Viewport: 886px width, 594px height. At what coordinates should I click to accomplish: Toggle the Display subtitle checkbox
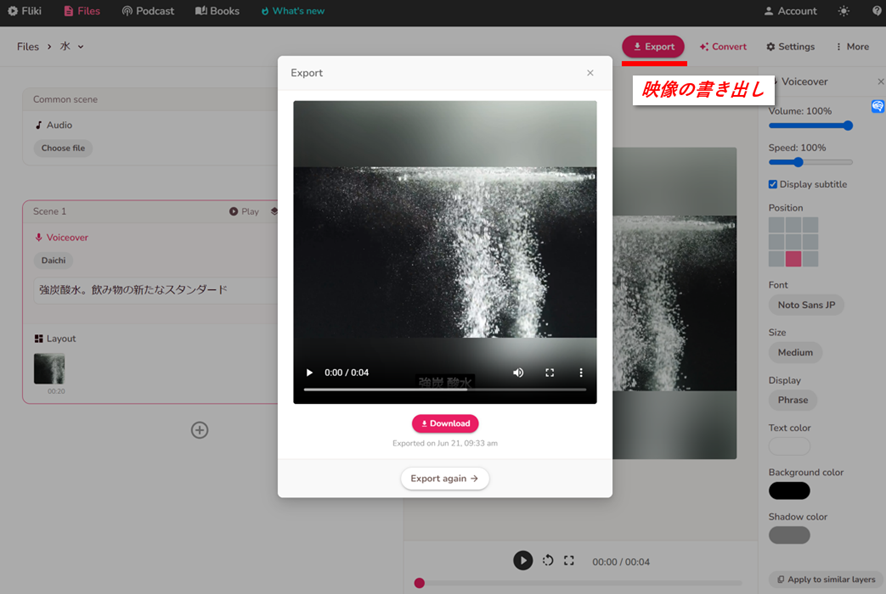(773, 184)
